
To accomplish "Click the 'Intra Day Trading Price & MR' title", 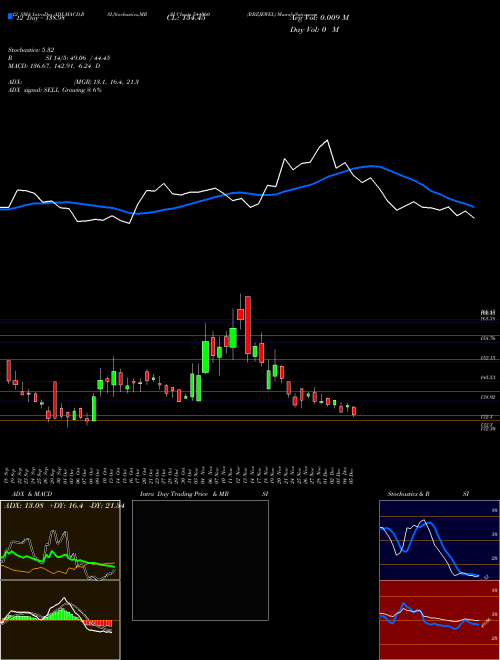I will click(x=184, y=494).
